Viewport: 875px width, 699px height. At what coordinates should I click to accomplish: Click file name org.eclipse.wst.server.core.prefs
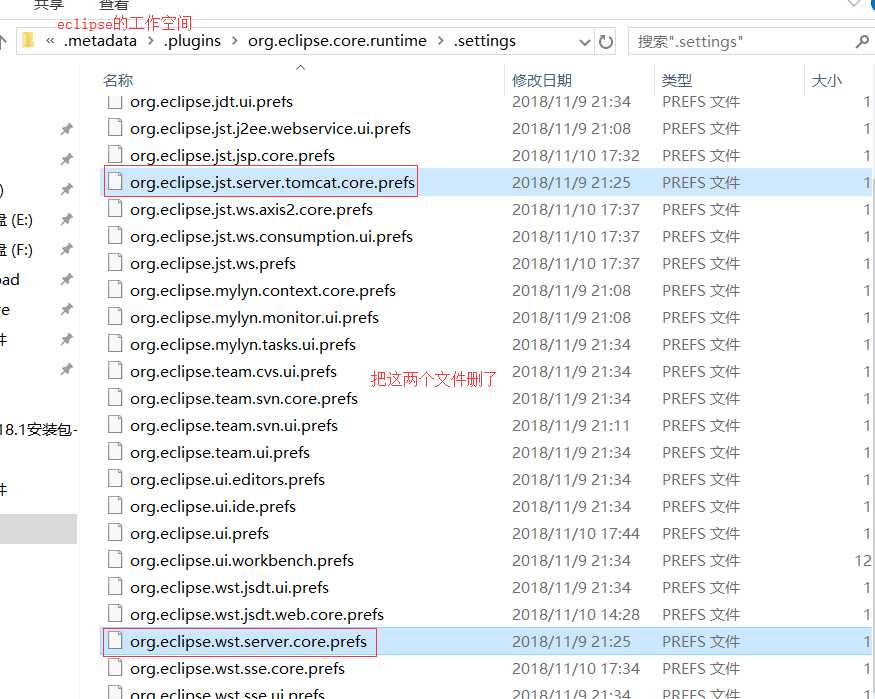(248, 642)
